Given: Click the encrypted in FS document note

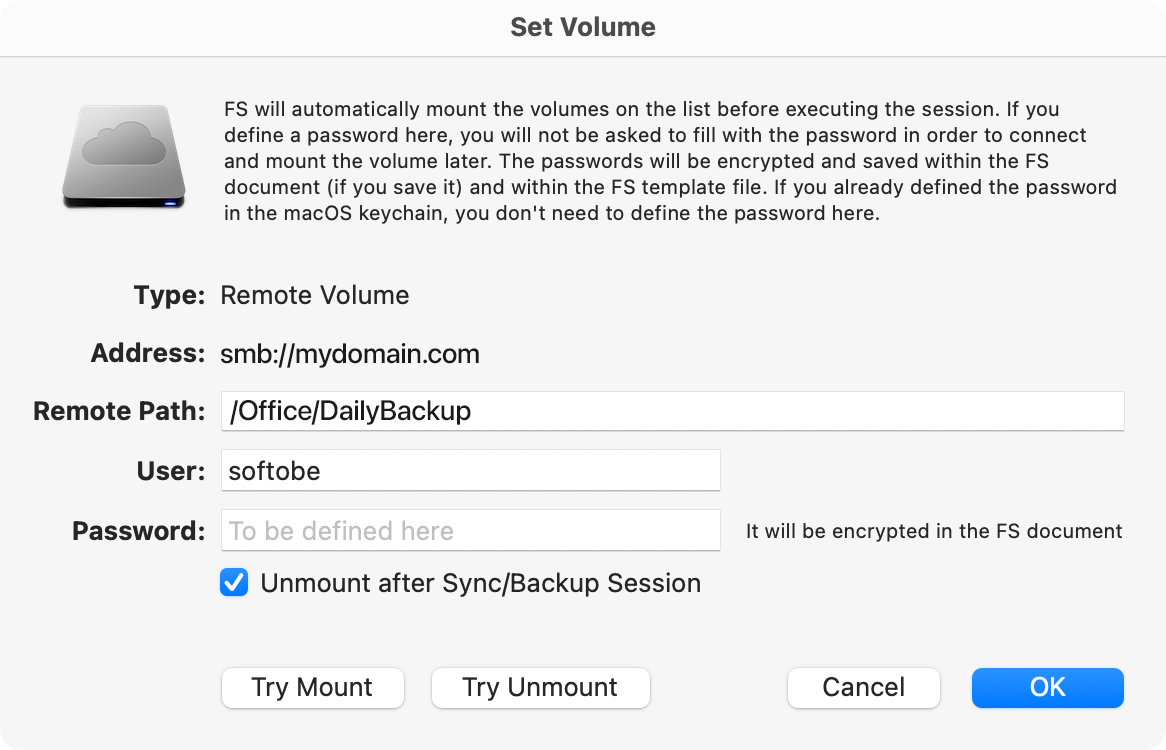Looking at the screenshot, I should point(934,531).
